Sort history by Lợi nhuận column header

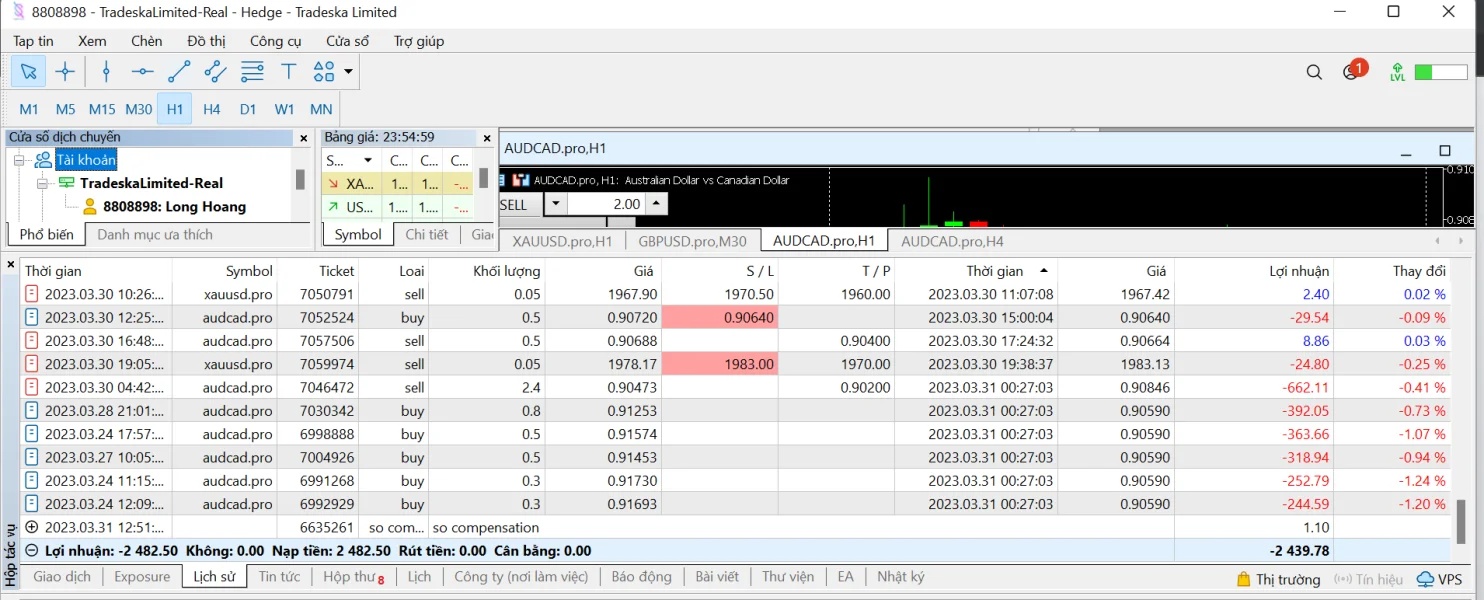click(1300, 271)
